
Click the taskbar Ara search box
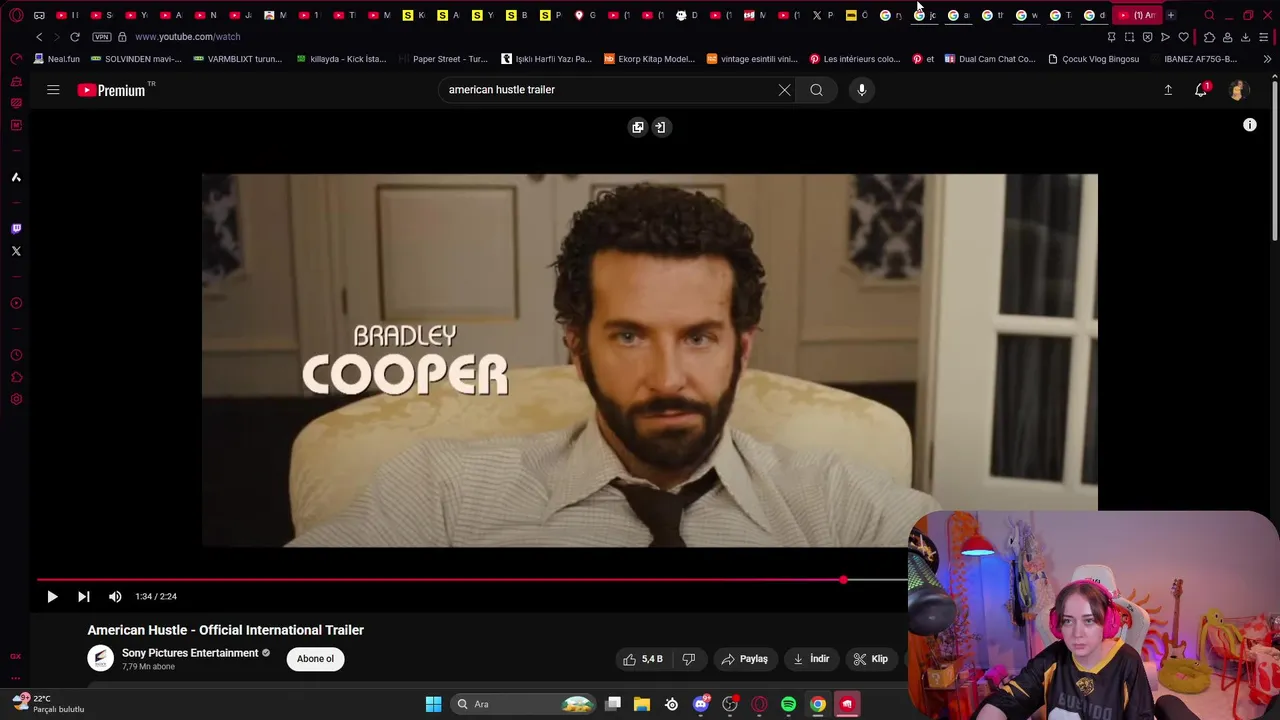[525, 704]
